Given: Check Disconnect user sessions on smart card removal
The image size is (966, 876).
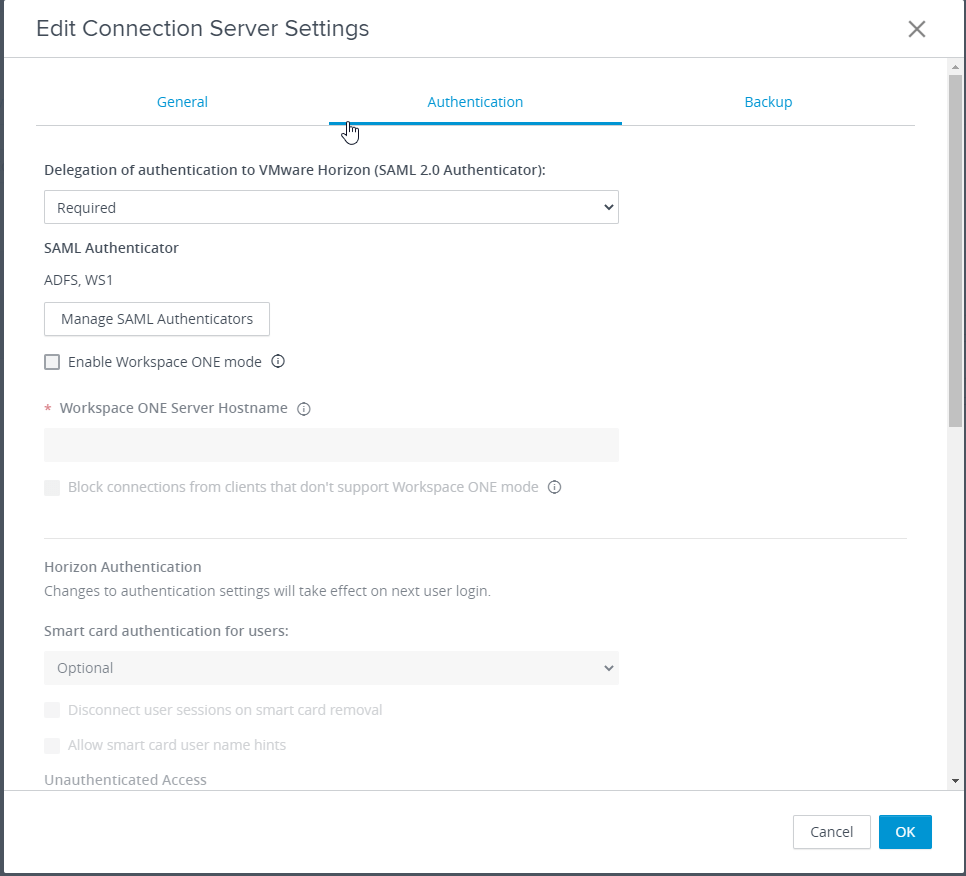Looking at the screenshot, I should 52,710.
